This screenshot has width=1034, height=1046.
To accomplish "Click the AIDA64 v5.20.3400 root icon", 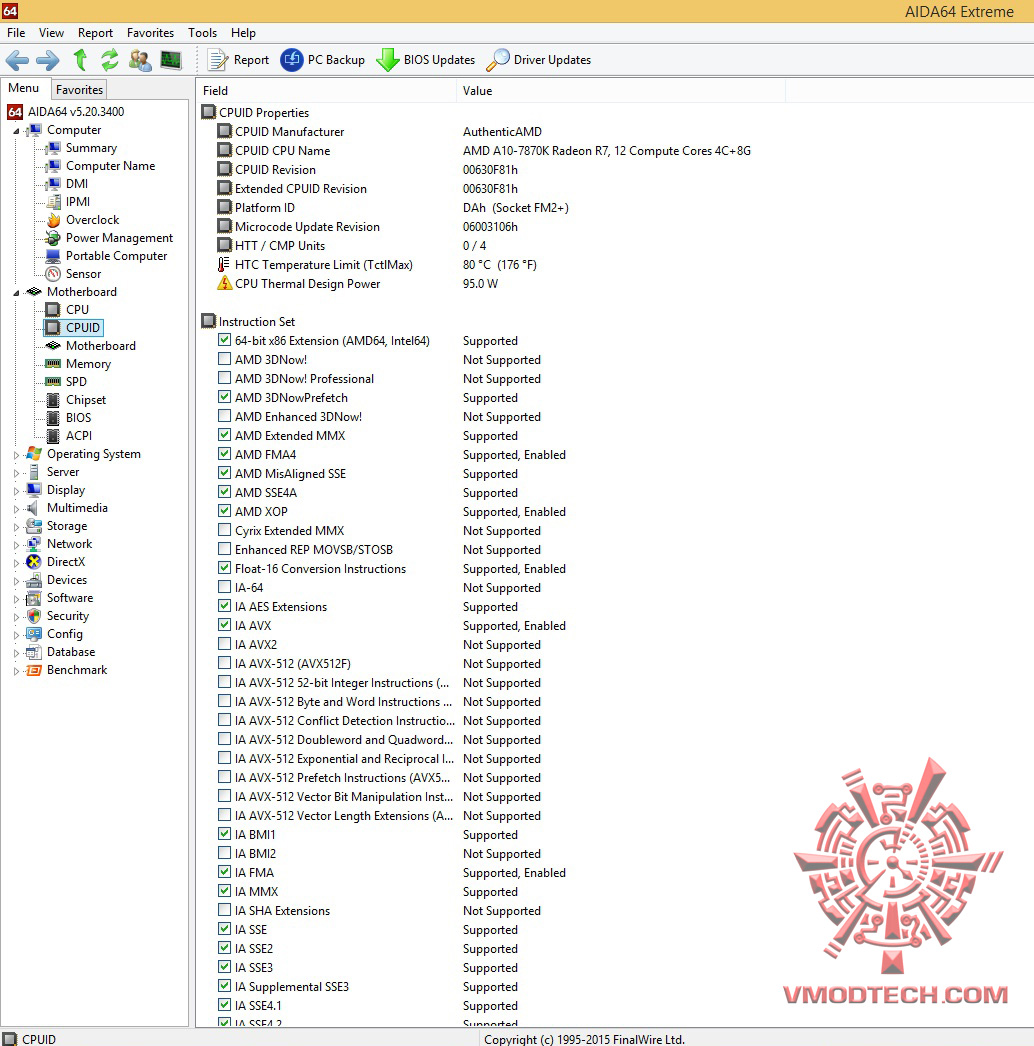I will tap(15, 112).
